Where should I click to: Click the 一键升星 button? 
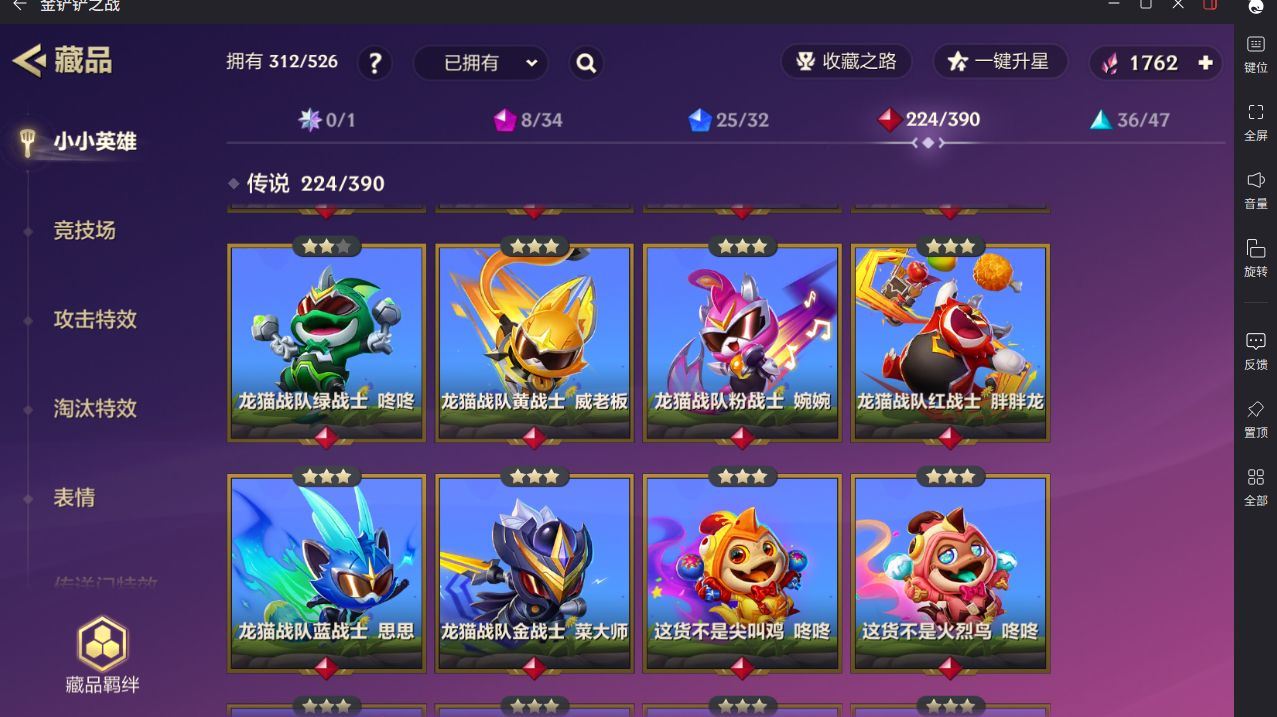(x=1000, y=62)
